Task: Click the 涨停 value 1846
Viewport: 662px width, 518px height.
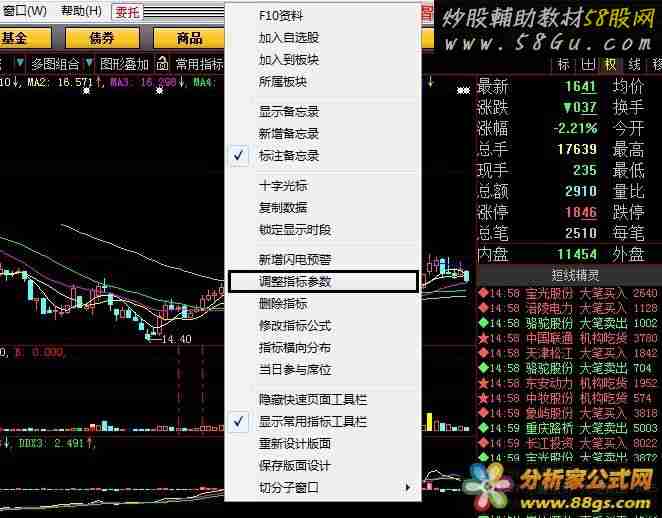Action: tap(581, 212)
